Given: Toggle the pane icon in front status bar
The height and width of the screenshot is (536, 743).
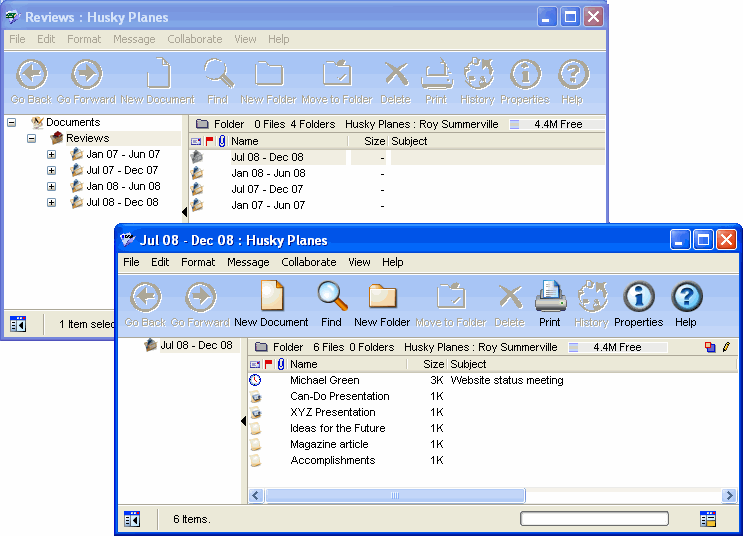Looking at the screenshot, I should 131,519.
